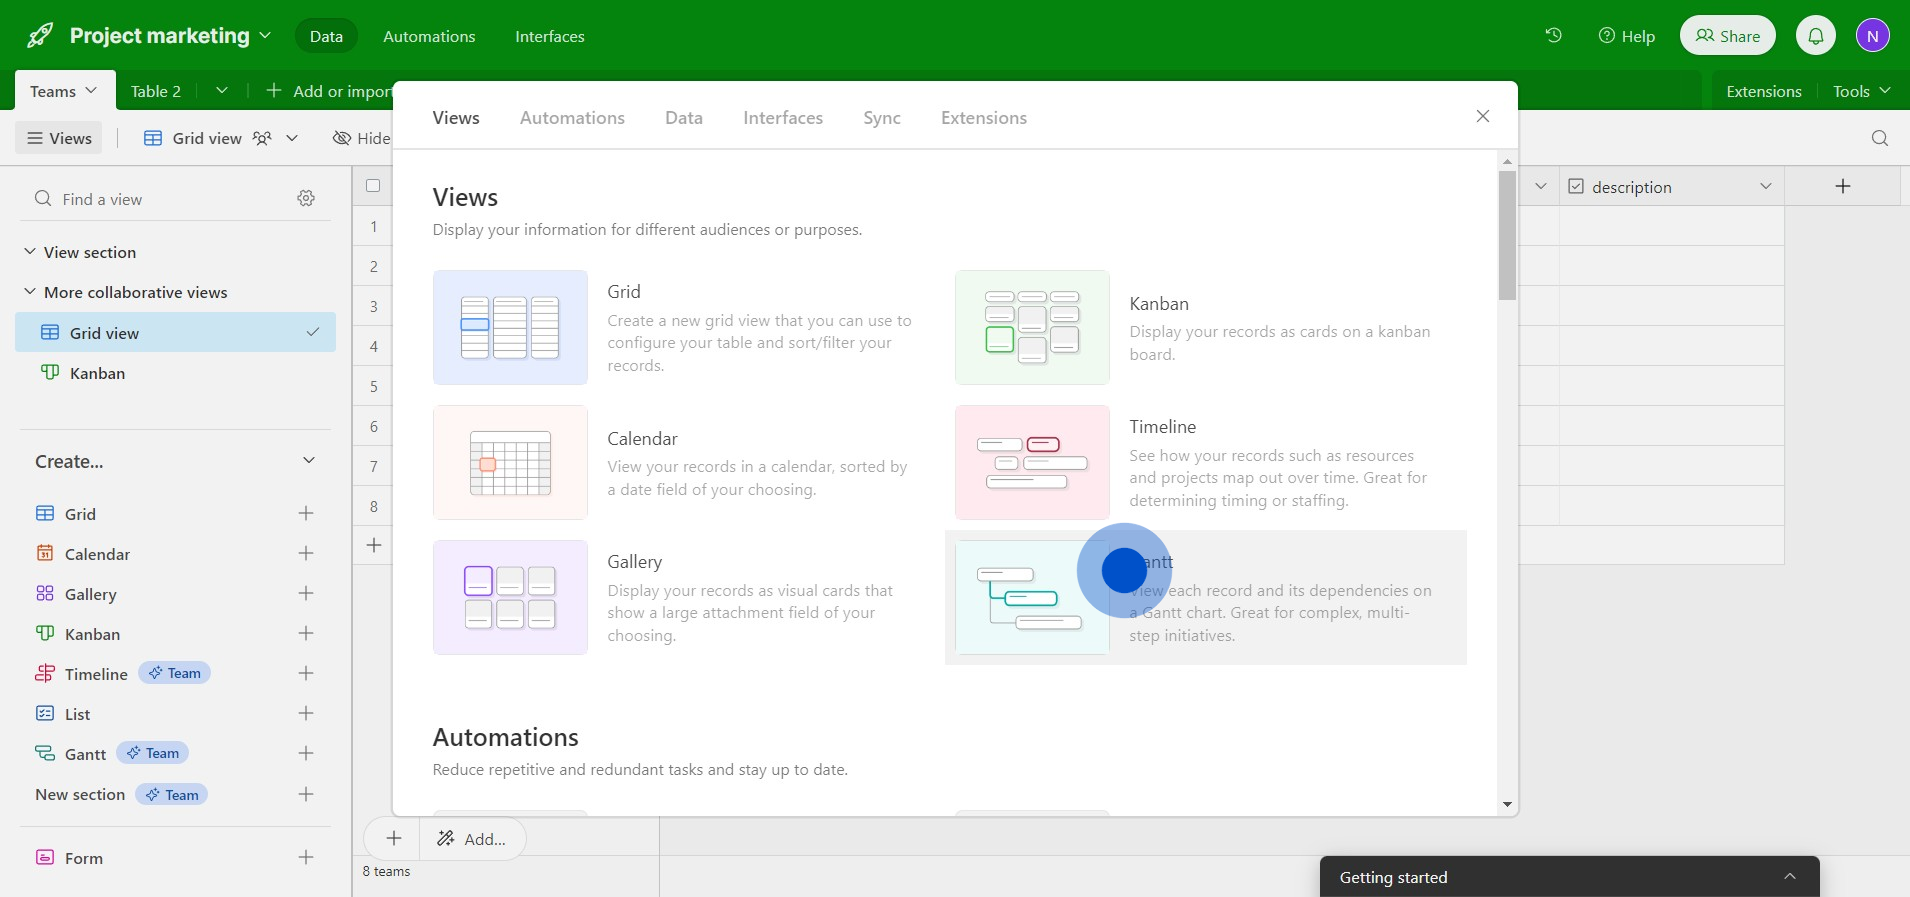Add a new Calendar view plus
Image resolution: width=1910 pixels, height=897 pixels.
point(306,553)
